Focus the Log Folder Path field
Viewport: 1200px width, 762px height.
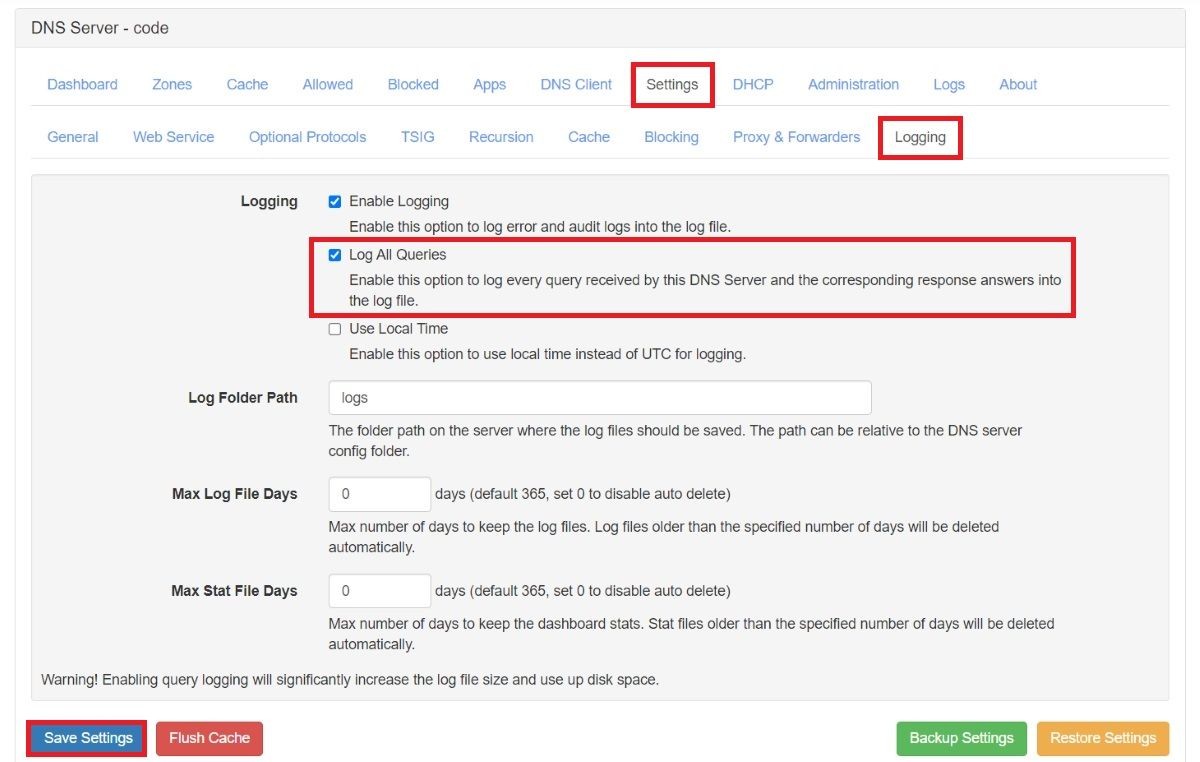tap(600, 397)
